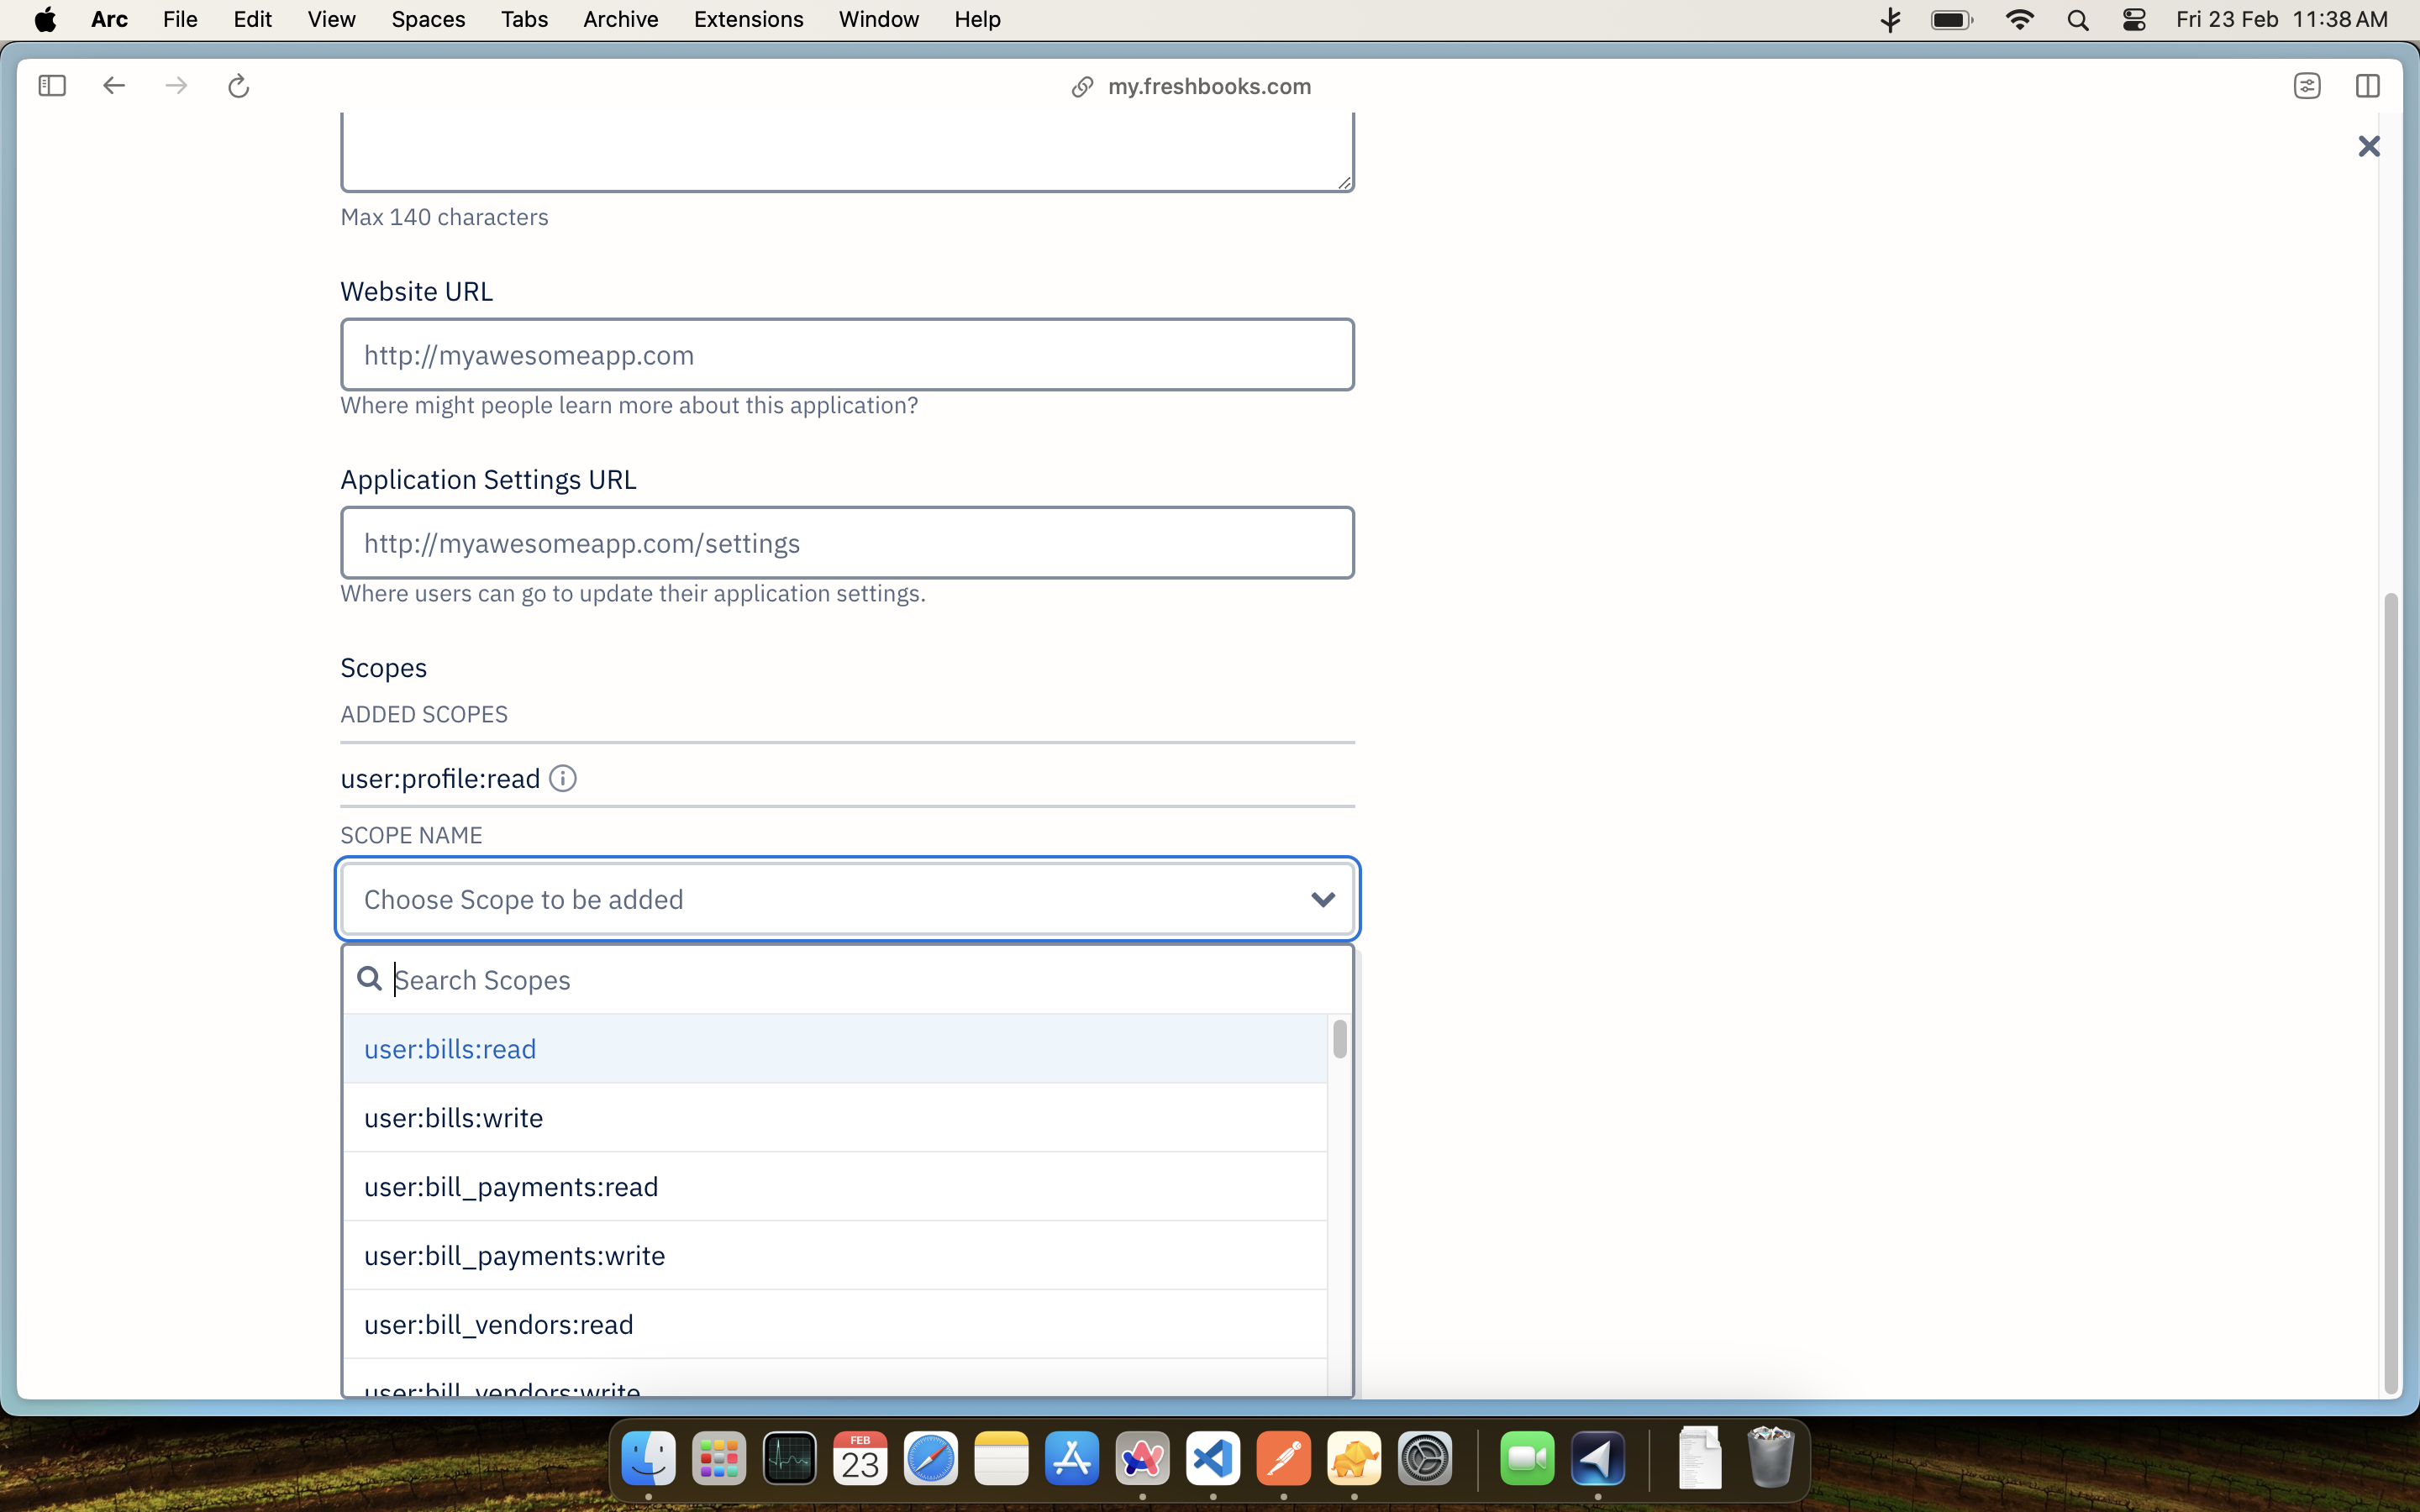Open the Spaces menu
Image resolution: width=2420 pixels, height=1512 pixels.
(x=428, y=20)
